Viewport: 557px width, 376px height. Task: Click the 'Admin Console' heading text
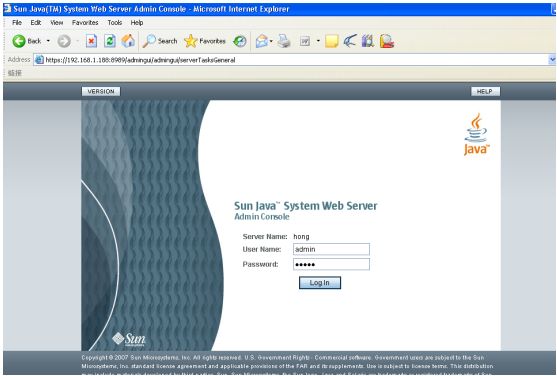pyautogui.click(x=262, y=217)
